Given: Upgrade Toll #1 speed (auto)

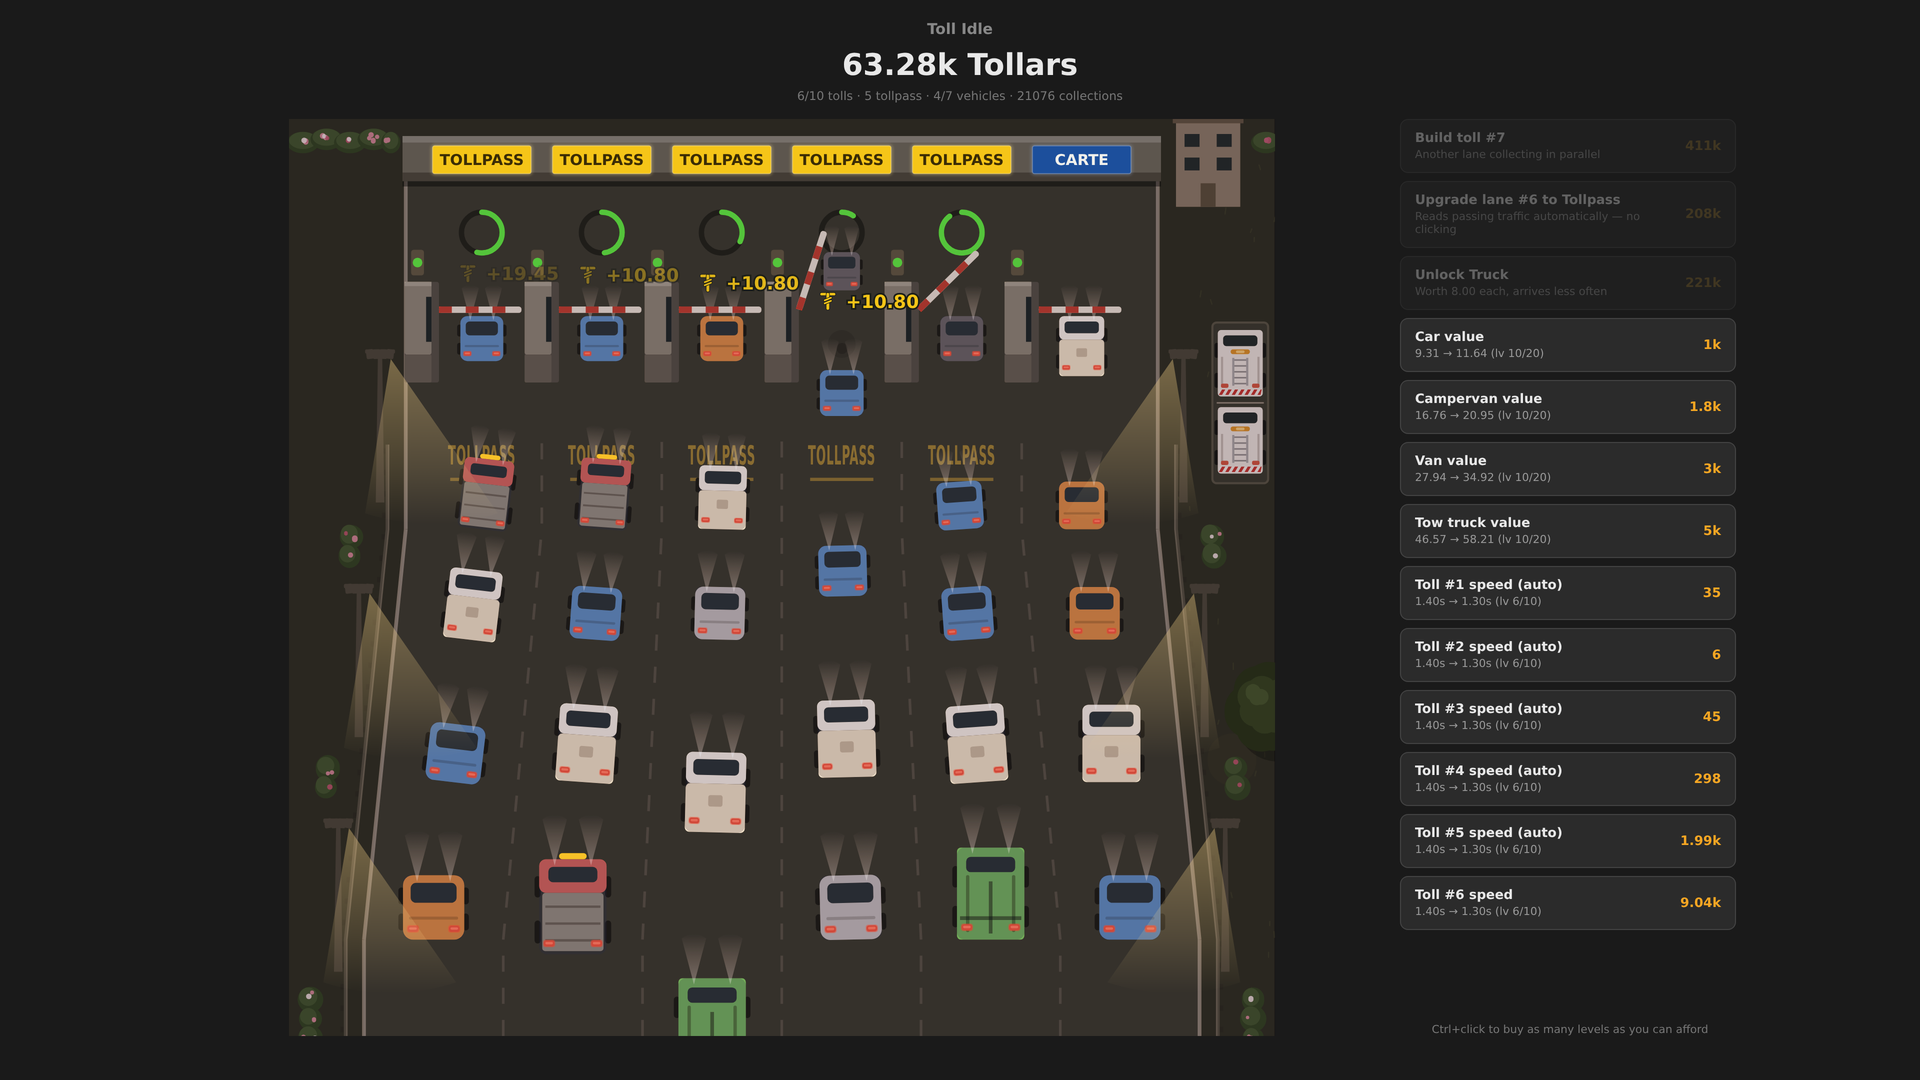Looking at the screenshot, I should [1567, 593].
